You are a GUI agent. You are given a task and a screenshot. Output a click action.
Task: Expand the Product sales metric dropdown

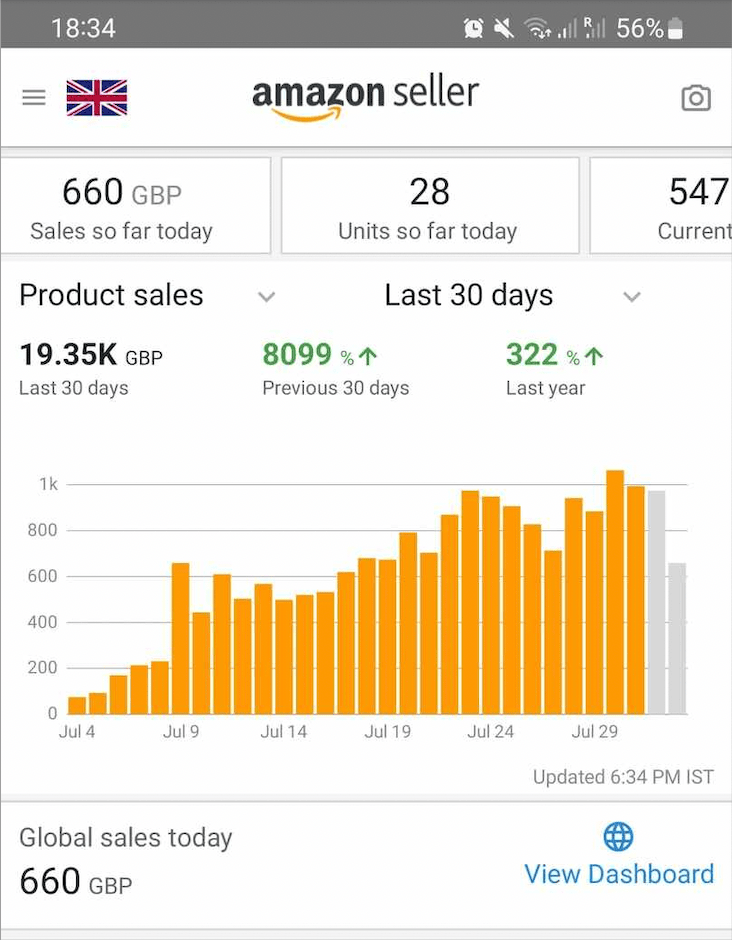click(266, 296)
